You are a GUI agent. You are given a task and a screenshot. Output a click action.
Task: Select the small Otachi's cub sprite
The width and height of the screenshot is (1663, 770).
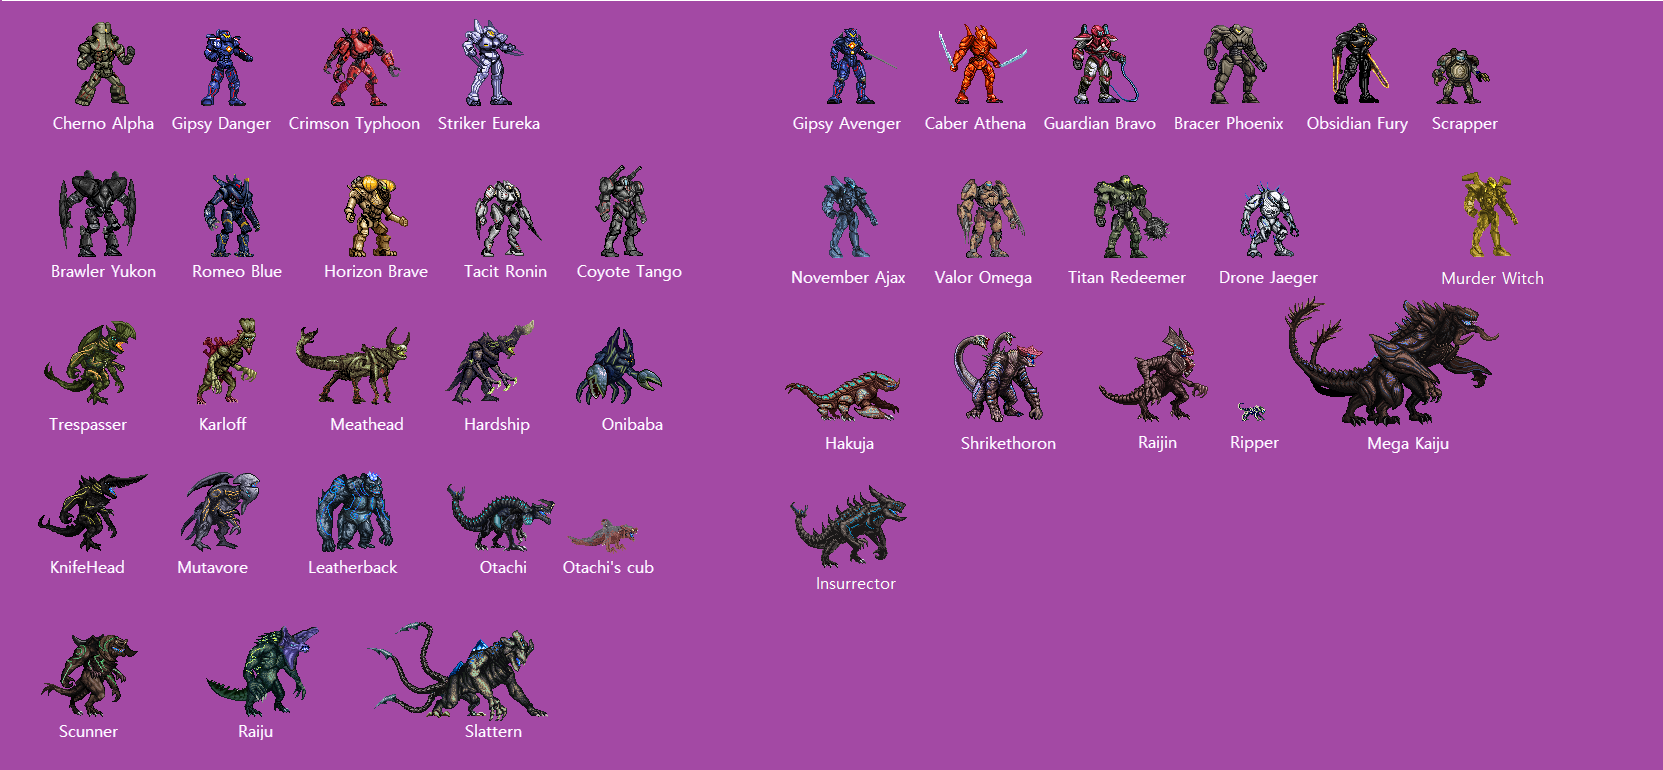pos(604,535)
